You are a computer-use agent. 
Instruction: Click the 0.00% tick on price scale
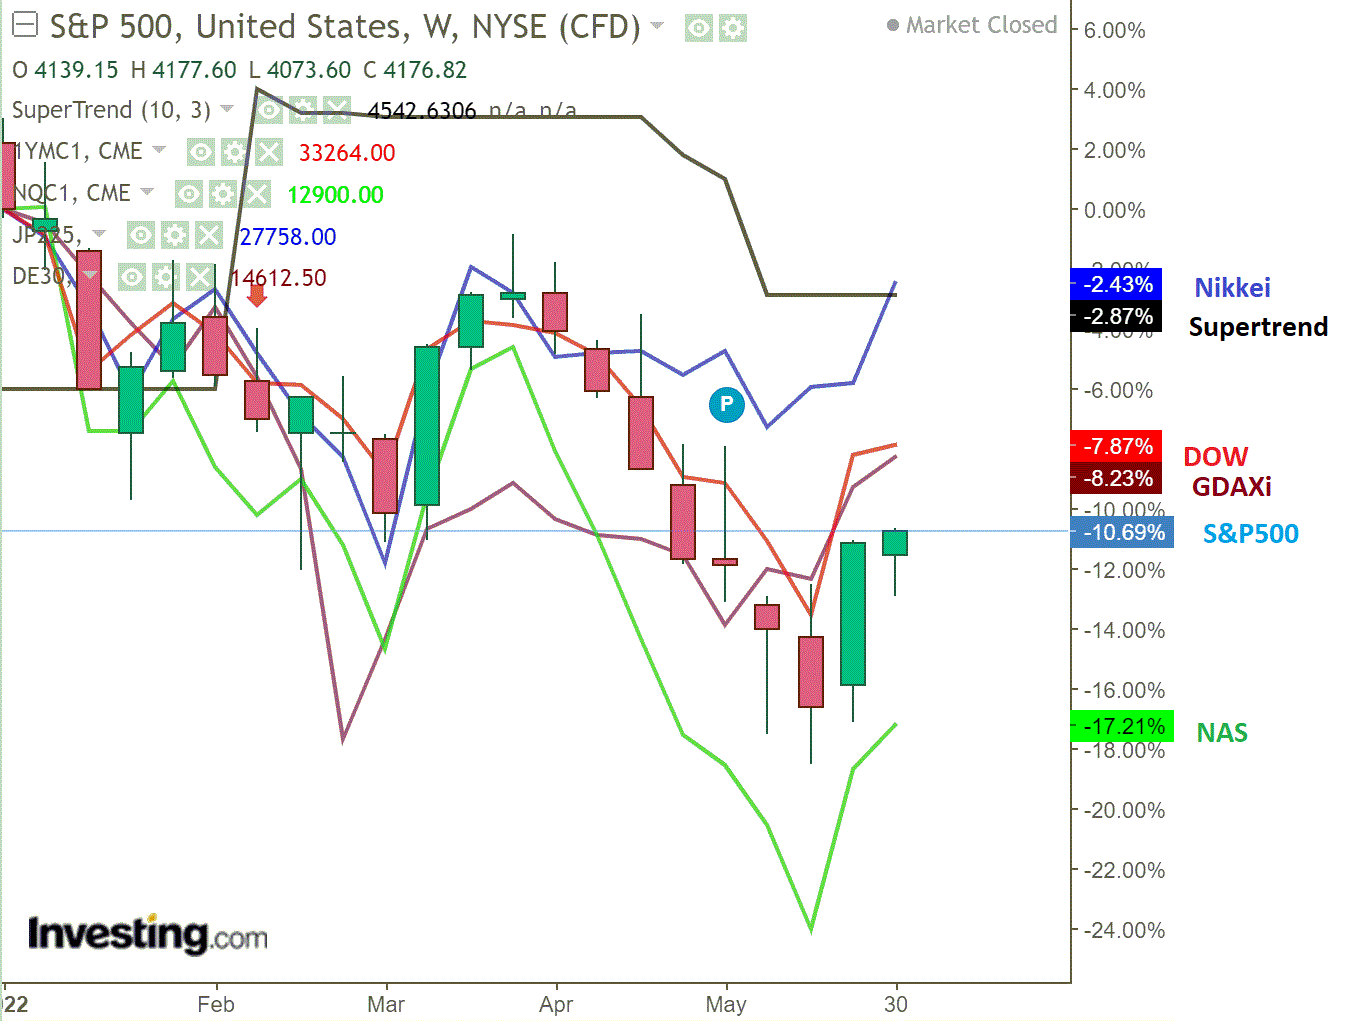pos(1115,210)
